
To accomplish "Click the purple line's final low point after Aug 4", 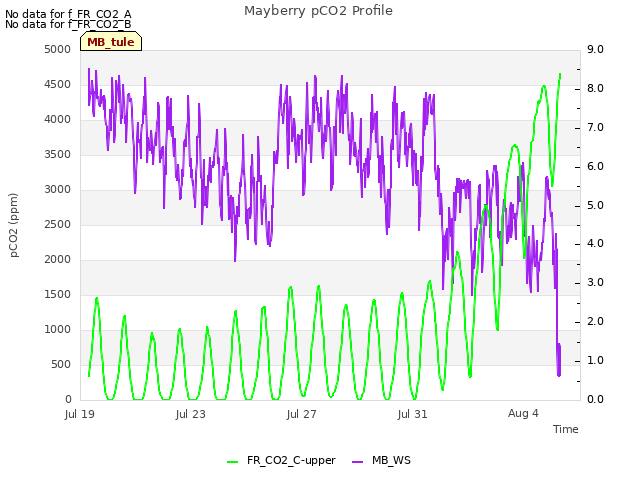I will pyautogui.click(x=559, y=375).
